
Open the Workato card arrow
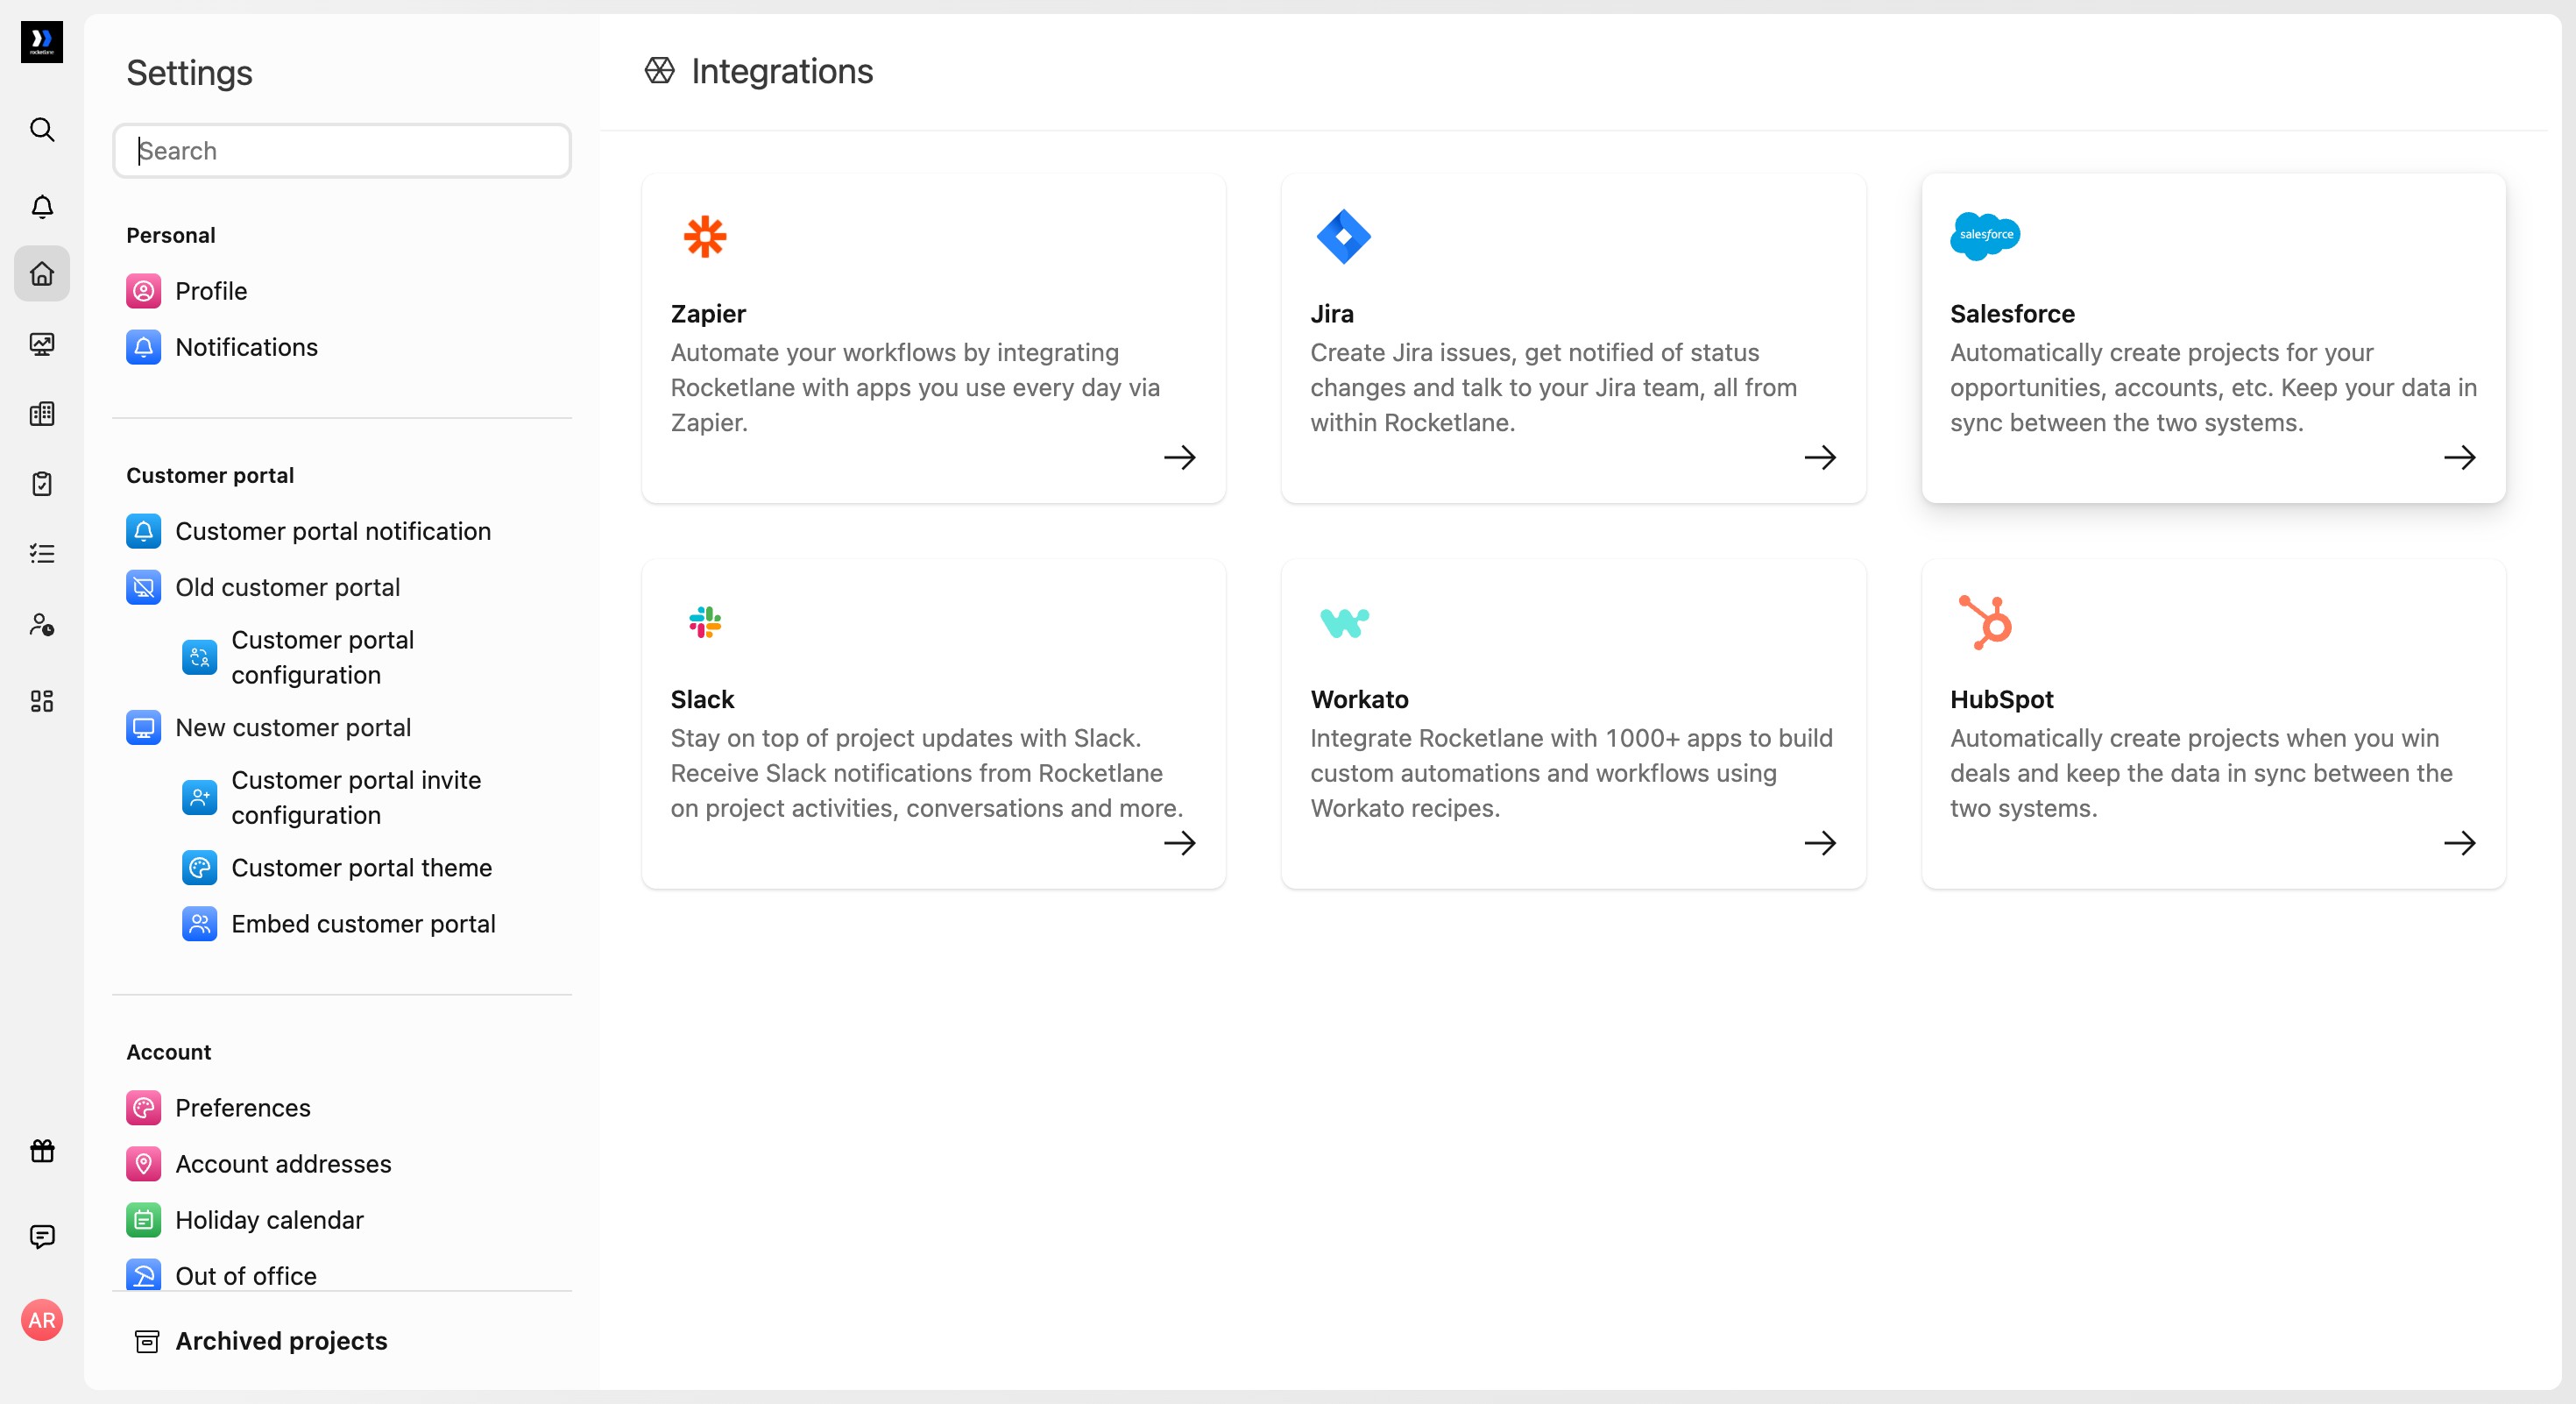tap(1820, 843)
